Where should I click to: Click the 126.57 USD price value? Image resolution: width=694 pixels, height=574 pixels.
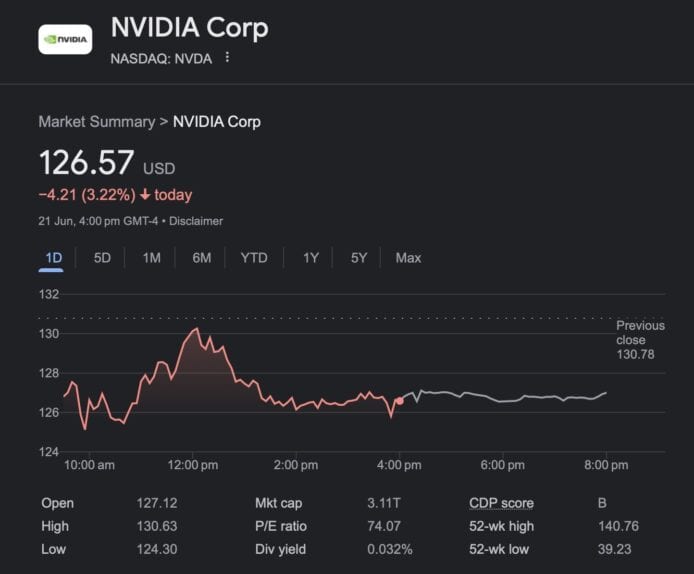88,165
